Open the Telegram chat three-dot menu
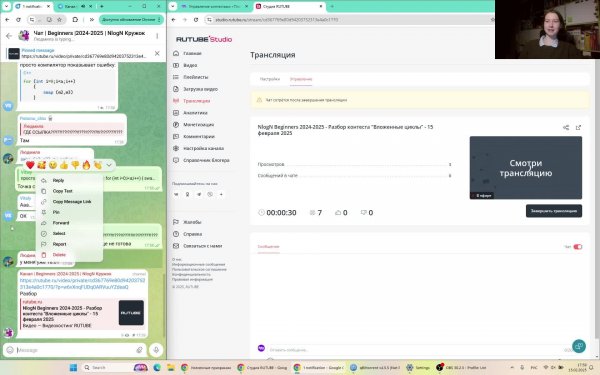This screenshot has width=600, height=375. pyautogui.click(x=157, y=36)
